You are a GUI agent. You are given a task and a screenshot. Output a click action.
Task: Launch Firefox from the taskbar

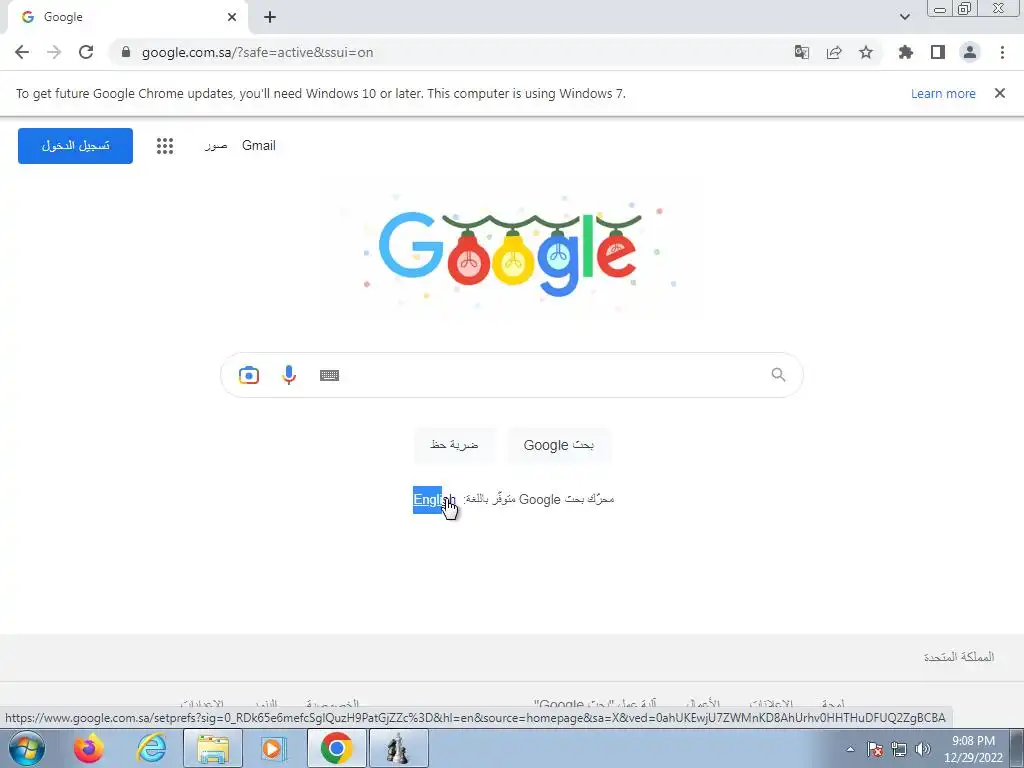[88, 748]
